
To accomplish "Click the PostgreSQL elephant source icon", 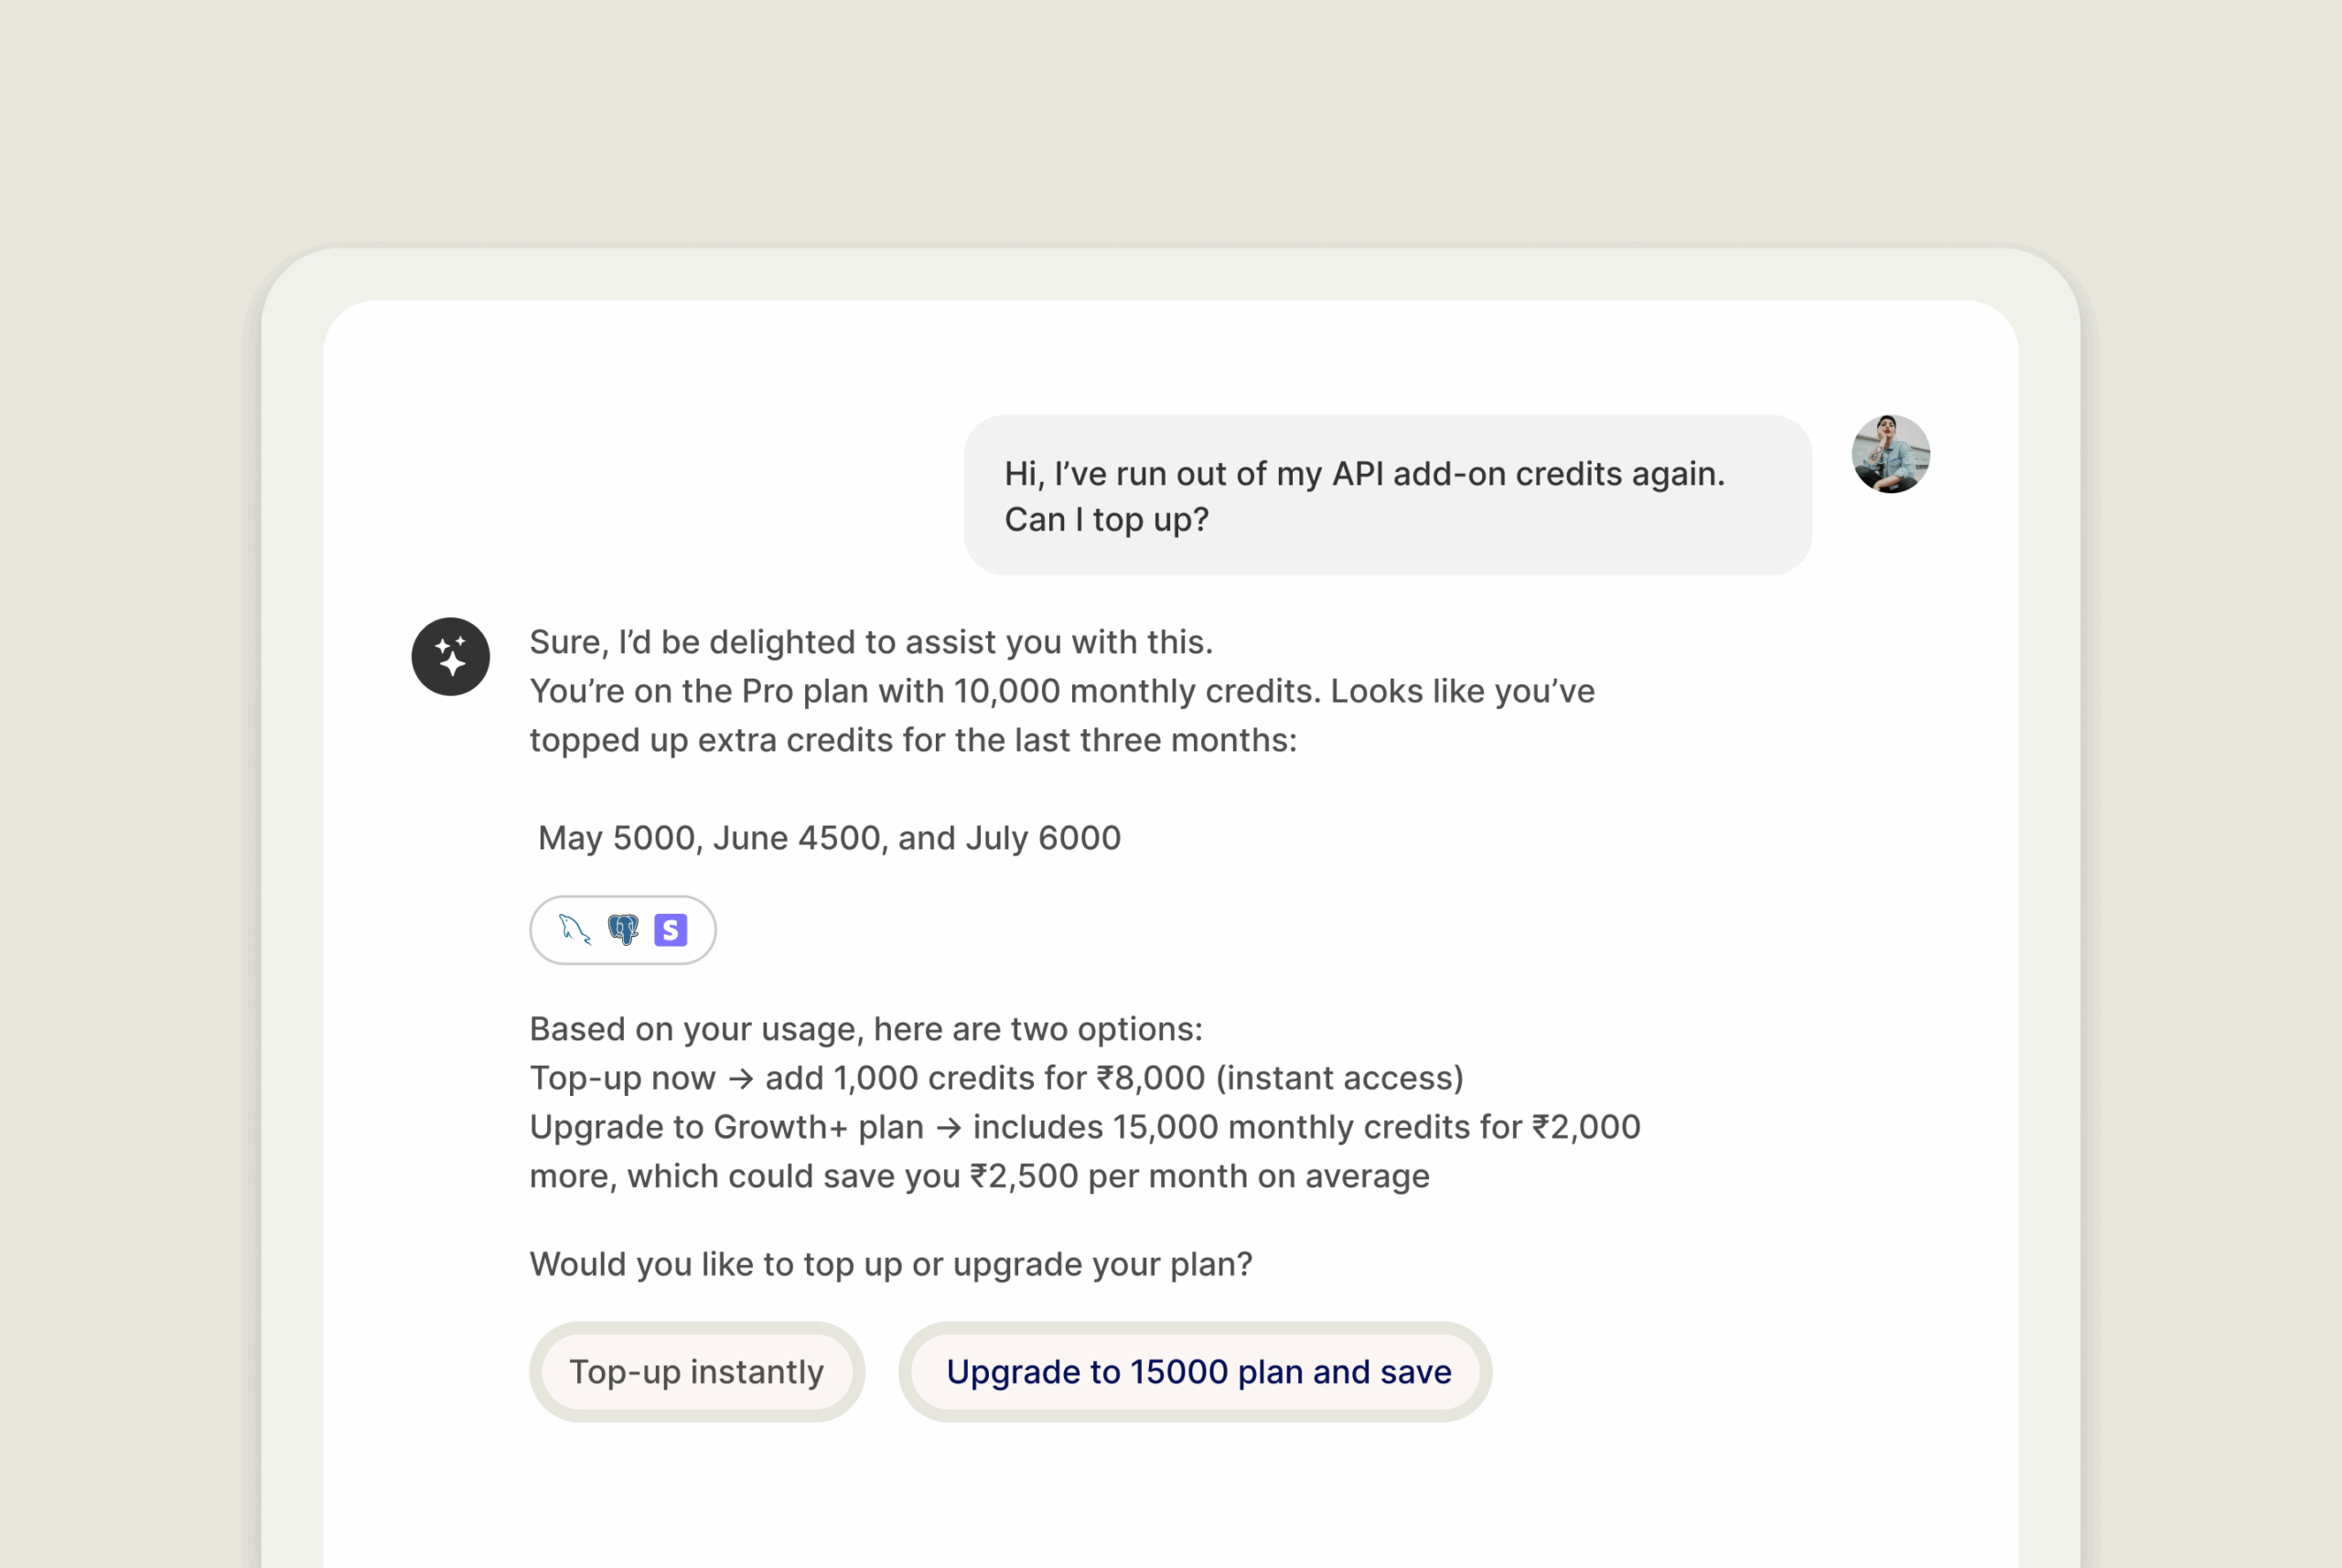I will coord(623,930).
